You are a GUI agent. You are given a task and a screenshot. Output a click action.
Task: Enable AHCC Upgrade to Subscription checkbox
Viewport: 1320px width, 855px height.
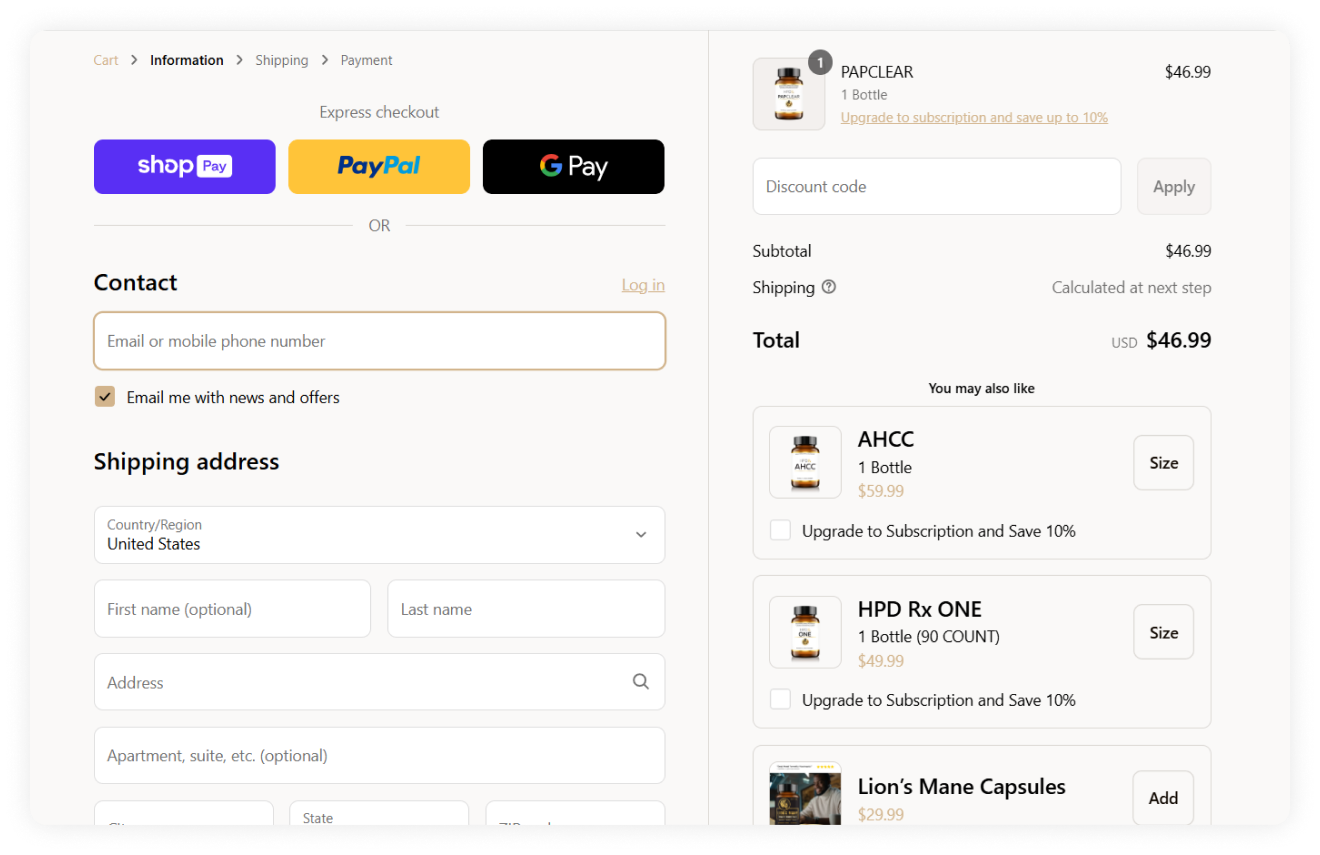780,531
